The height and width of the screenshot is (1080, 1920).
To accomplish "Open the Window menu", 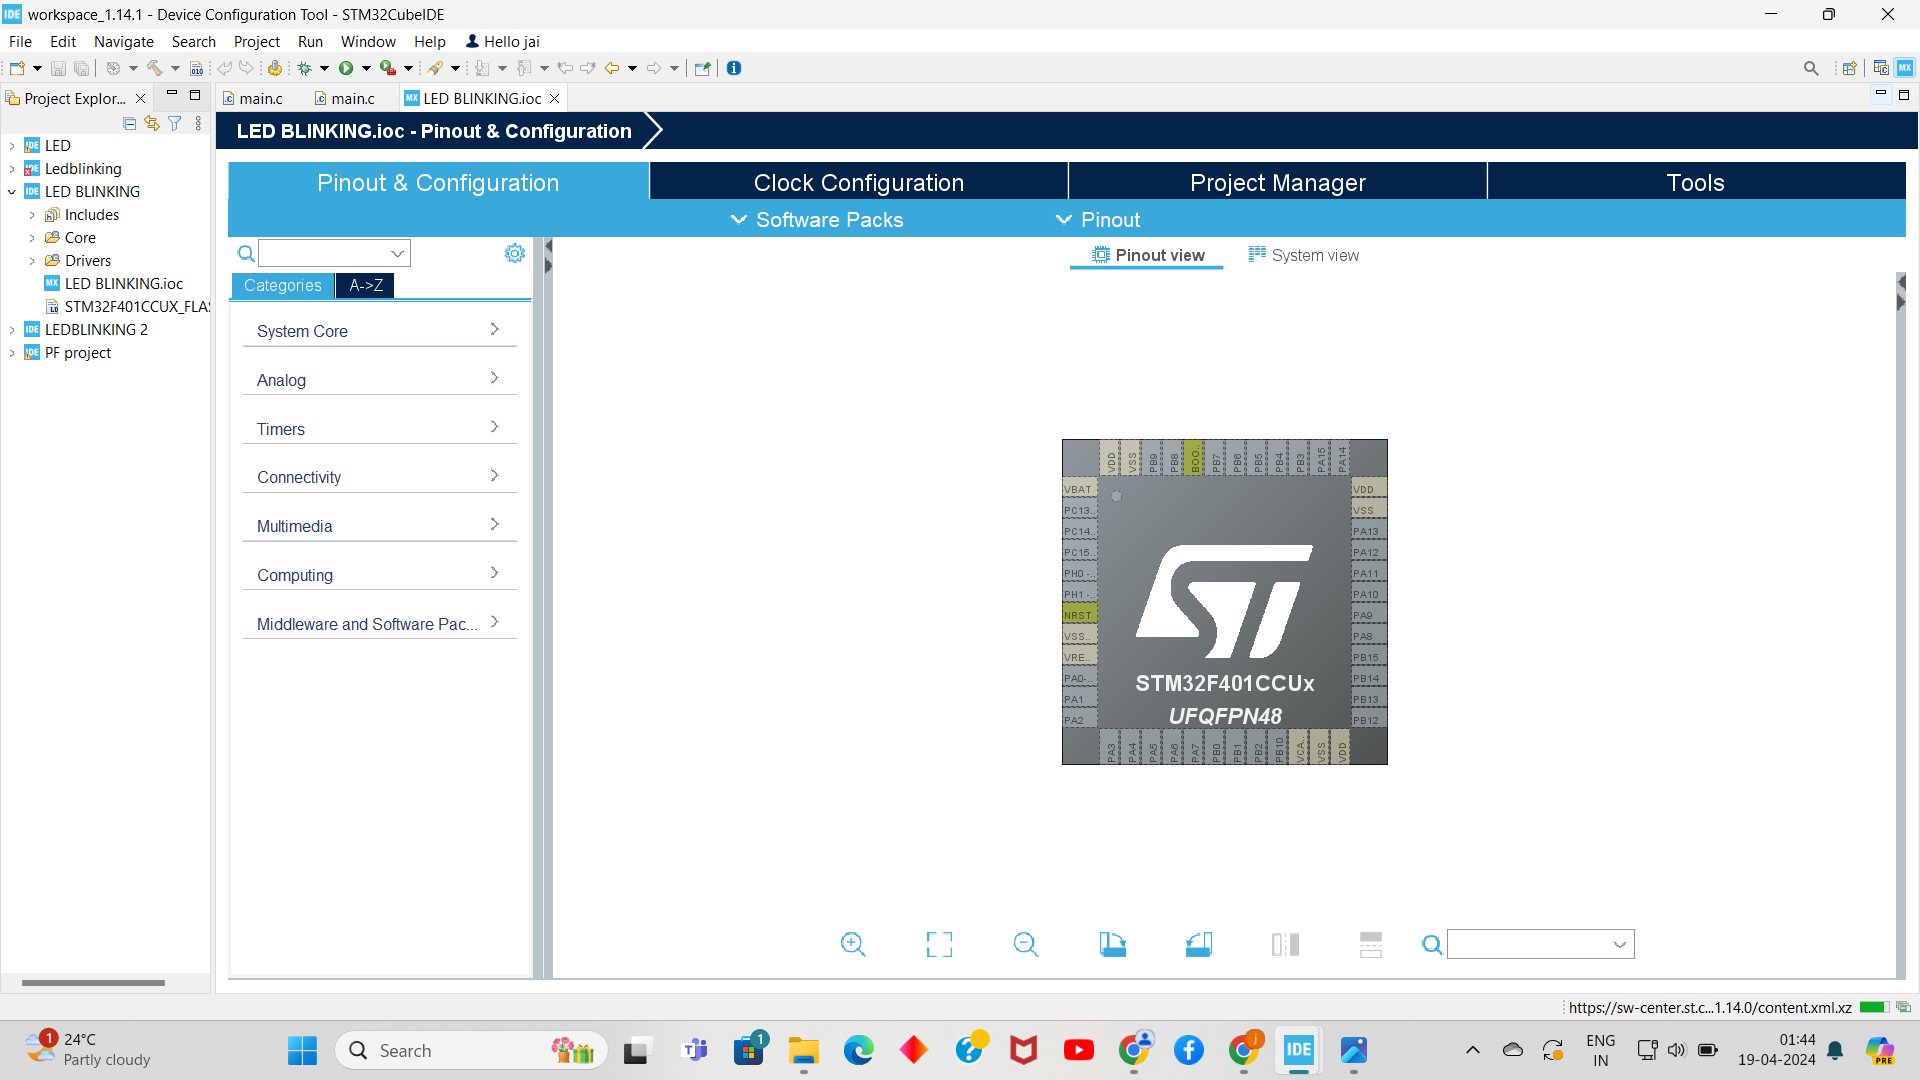I will click(x=368, y=41).
